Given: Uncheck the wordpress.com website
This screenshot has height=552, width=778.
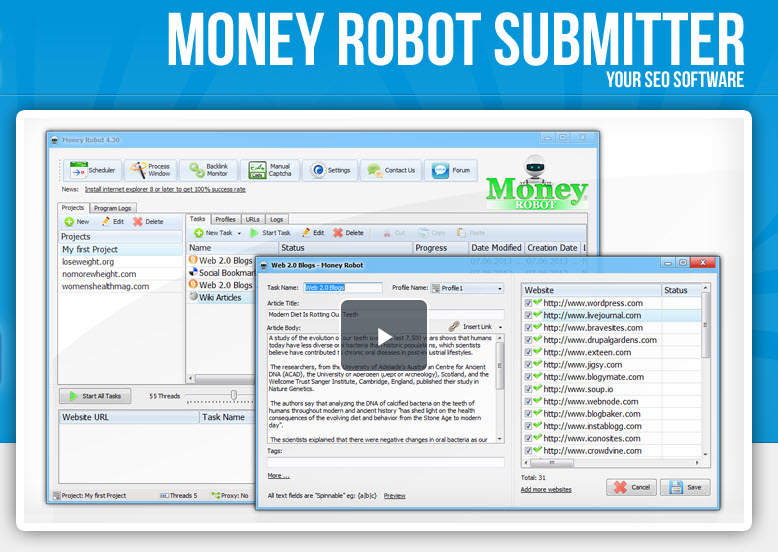Looking at the screenshot, I should (x=528, y=303).
